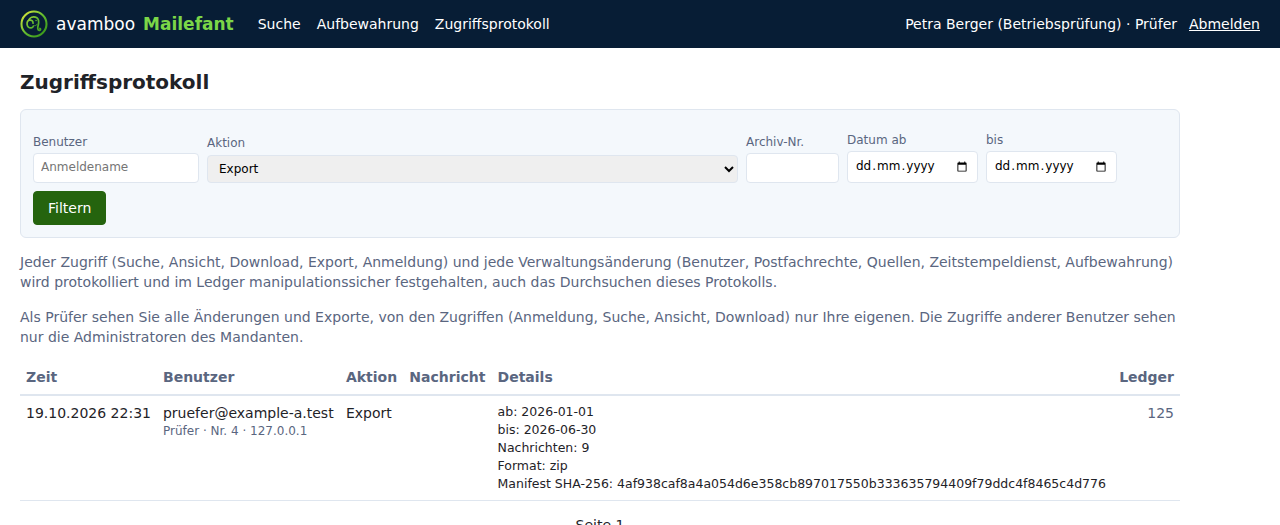
Task: Click the avamboo Mailefant brand name
Action: coord(145,24)
